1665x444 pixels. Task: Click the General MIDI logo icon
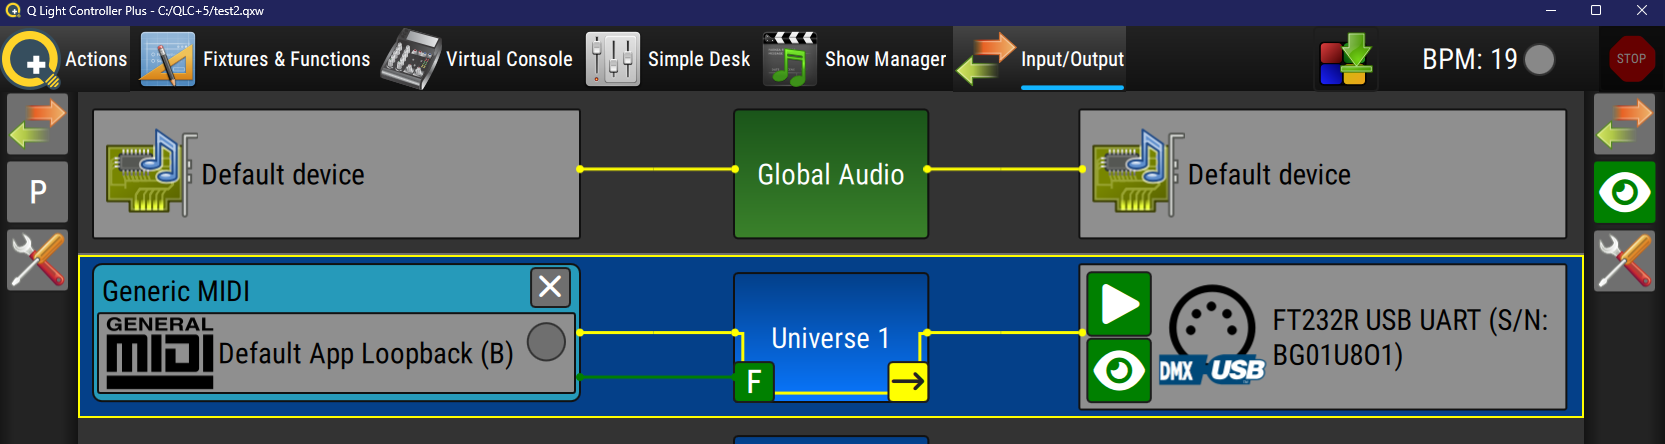pos(159,353)
